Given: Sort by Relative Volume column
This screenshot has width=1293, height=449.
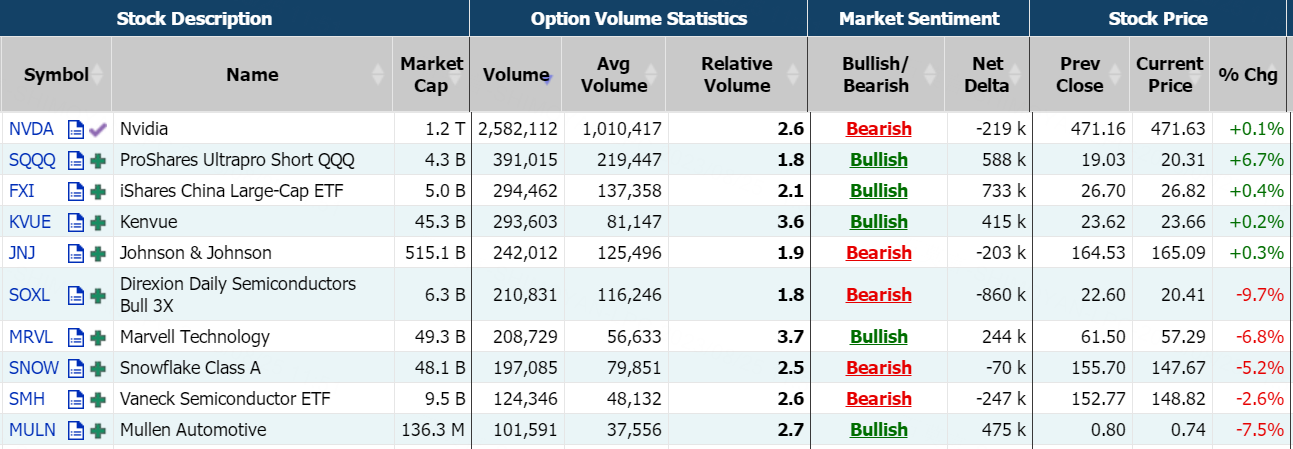Looking at the screenshot, I should 736,74.
